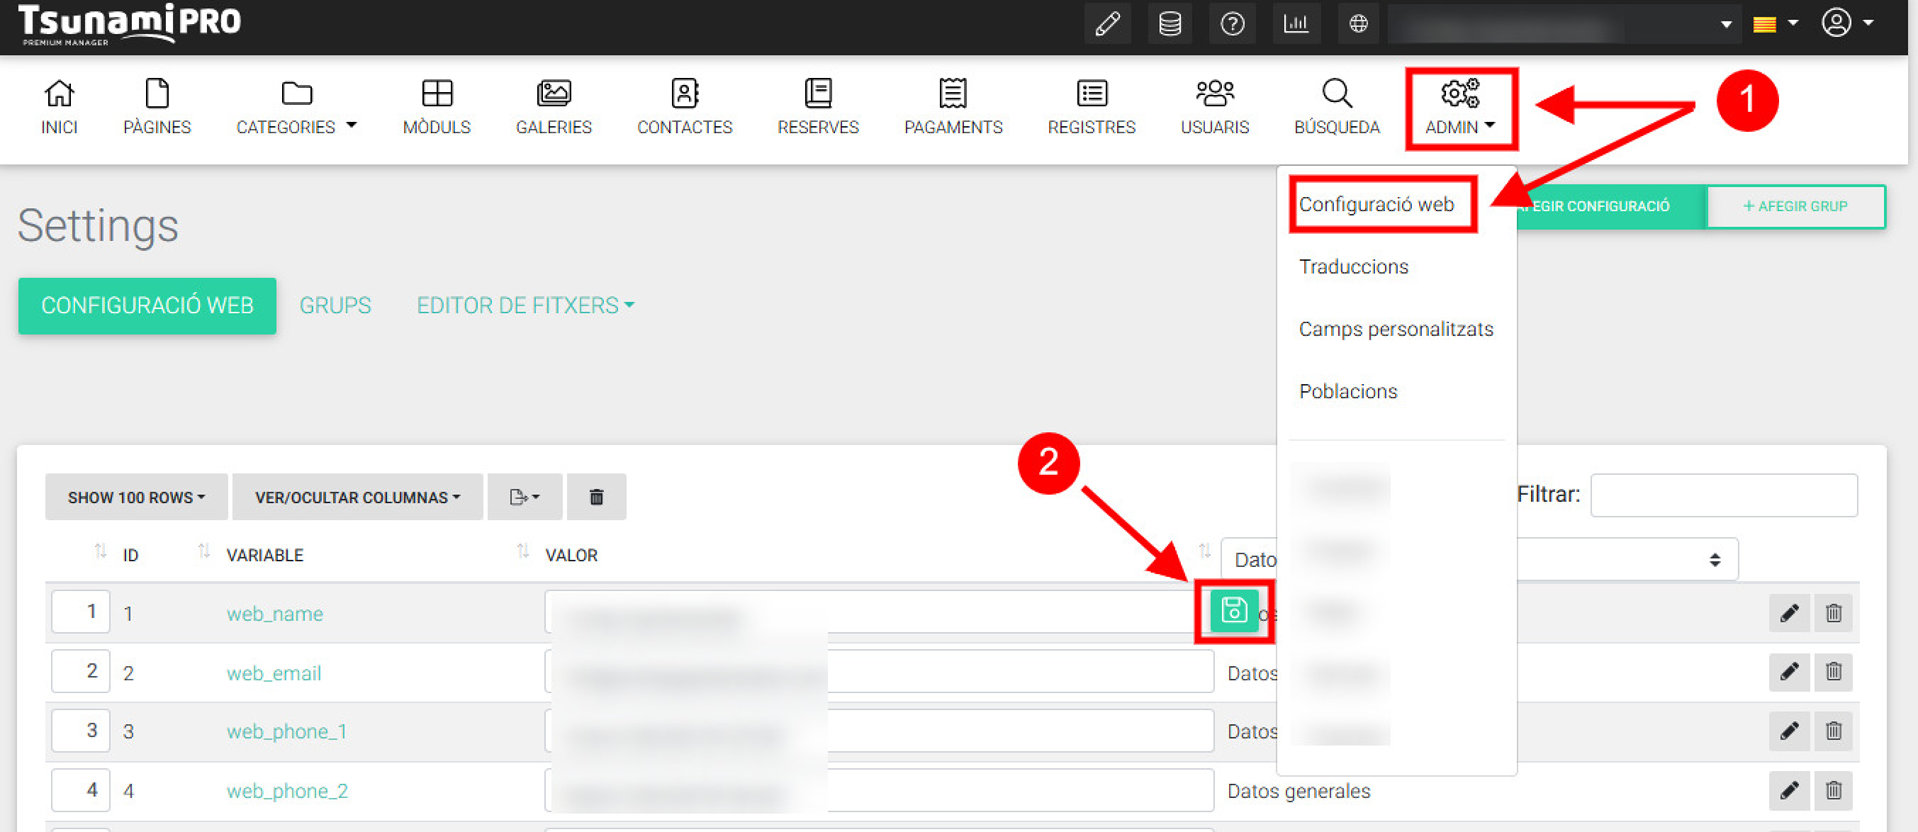The width and height of the screenshot is (1918, 832).
Task: Open the web_phone_2 variable link
Action: pyautogui.click(x=287, y=791)
